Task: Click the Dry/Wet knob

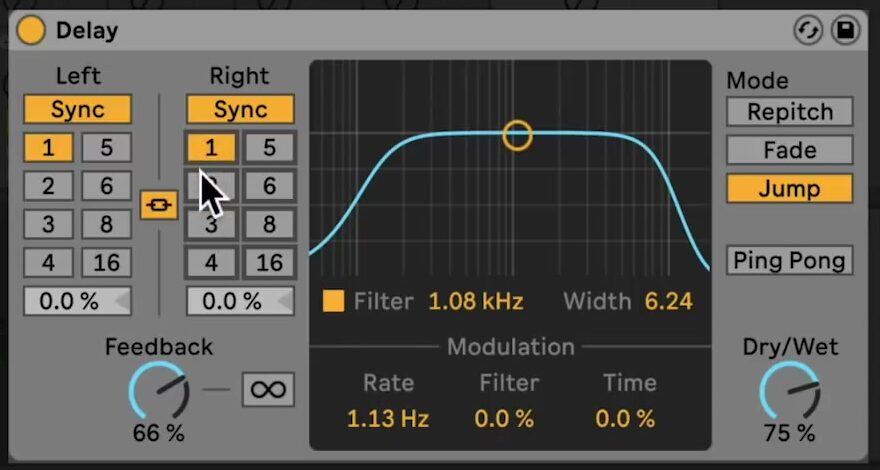Action: 790,390
